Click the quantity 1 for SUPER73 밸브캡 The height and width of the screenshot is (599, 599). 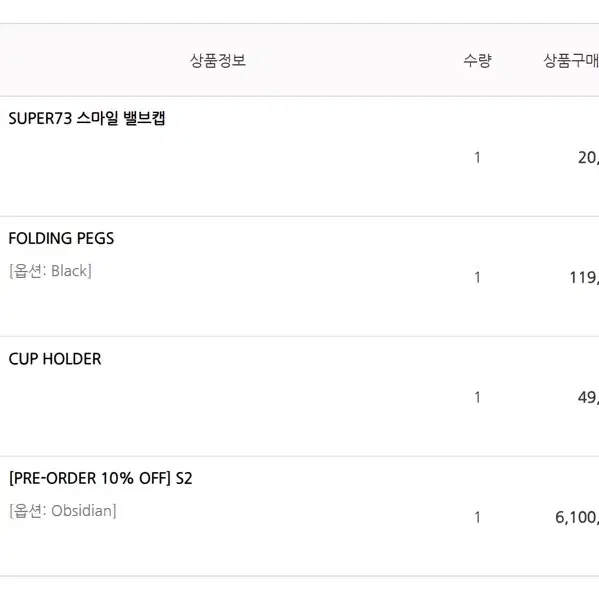tap(477, 157)
